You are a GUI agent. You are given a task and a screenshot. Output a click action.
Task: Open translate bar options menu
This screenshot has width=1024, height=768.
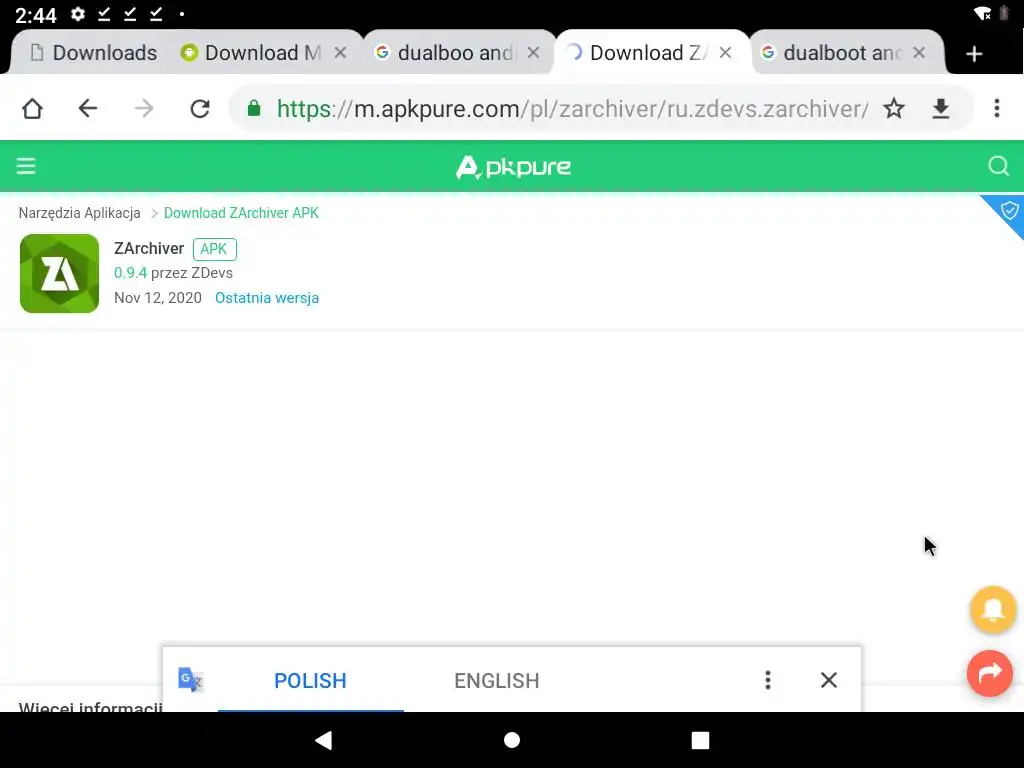768,680
